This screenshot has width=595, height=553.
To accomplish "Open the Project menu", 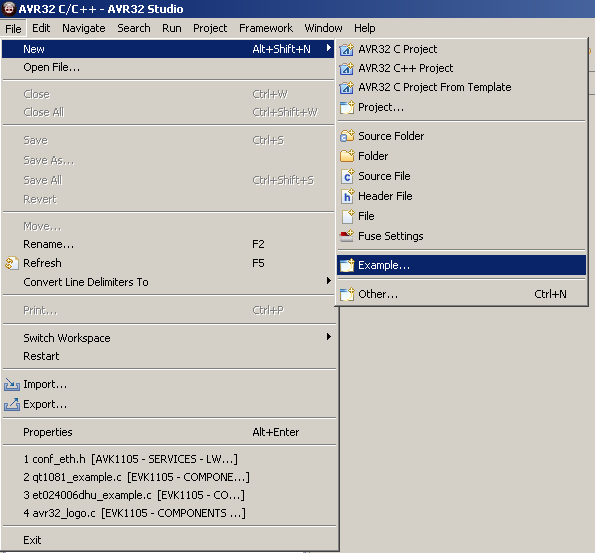I will click(210, 28).
